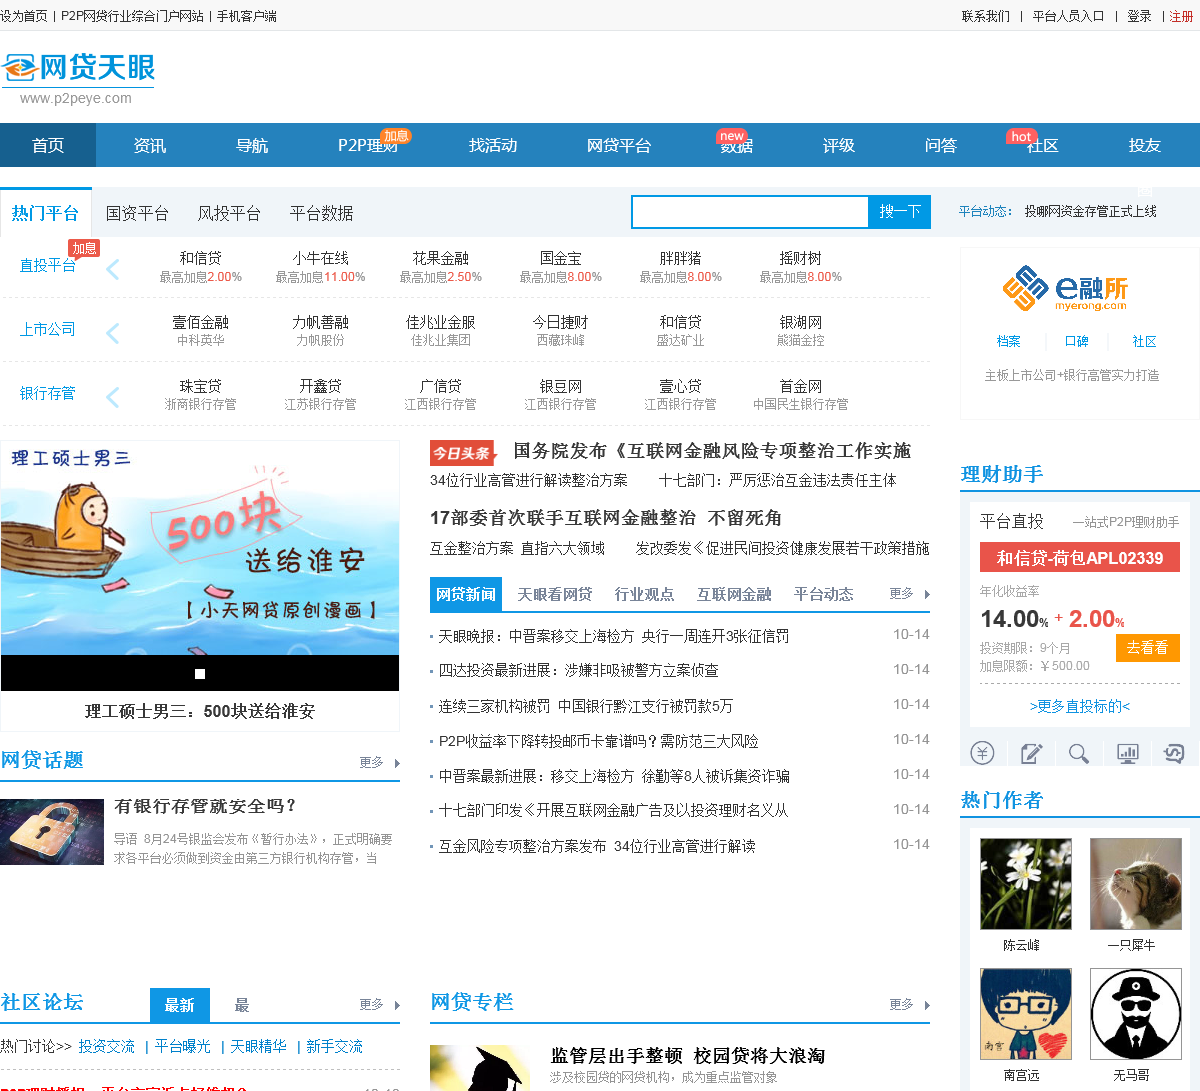This screenshot has height=1091, width=1200.
Task: Click 手机客户端 top link
Action: [247, 16]
